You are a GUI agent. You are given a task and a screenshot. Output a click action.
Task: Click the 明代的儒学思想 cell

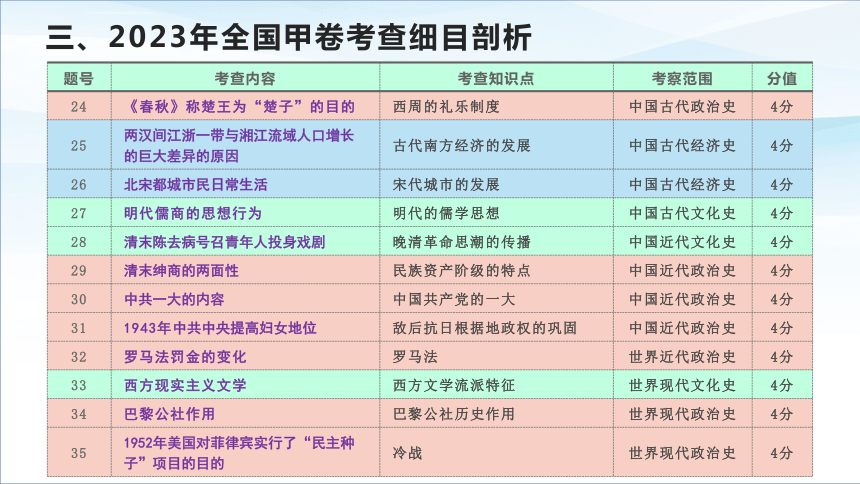pos(496,213)
